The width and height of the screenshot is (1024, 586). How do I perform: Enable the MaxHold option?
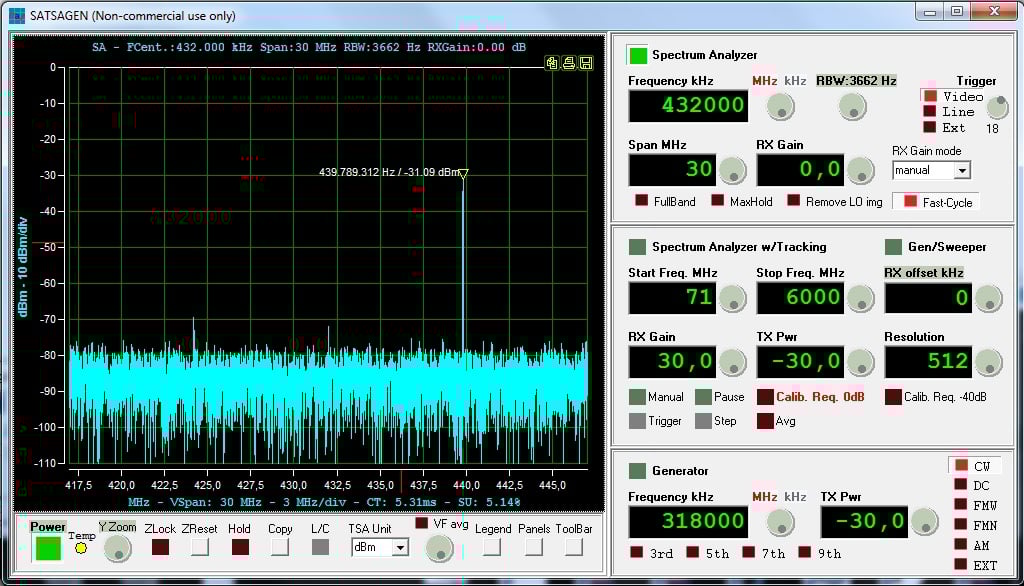(718, 201)
